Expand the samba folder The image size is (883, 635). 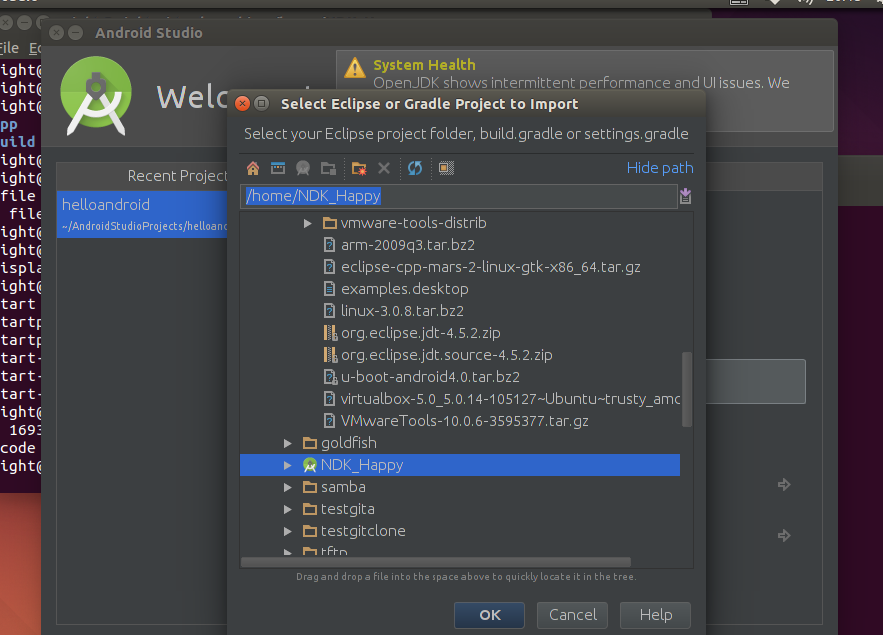click(288, 488)
